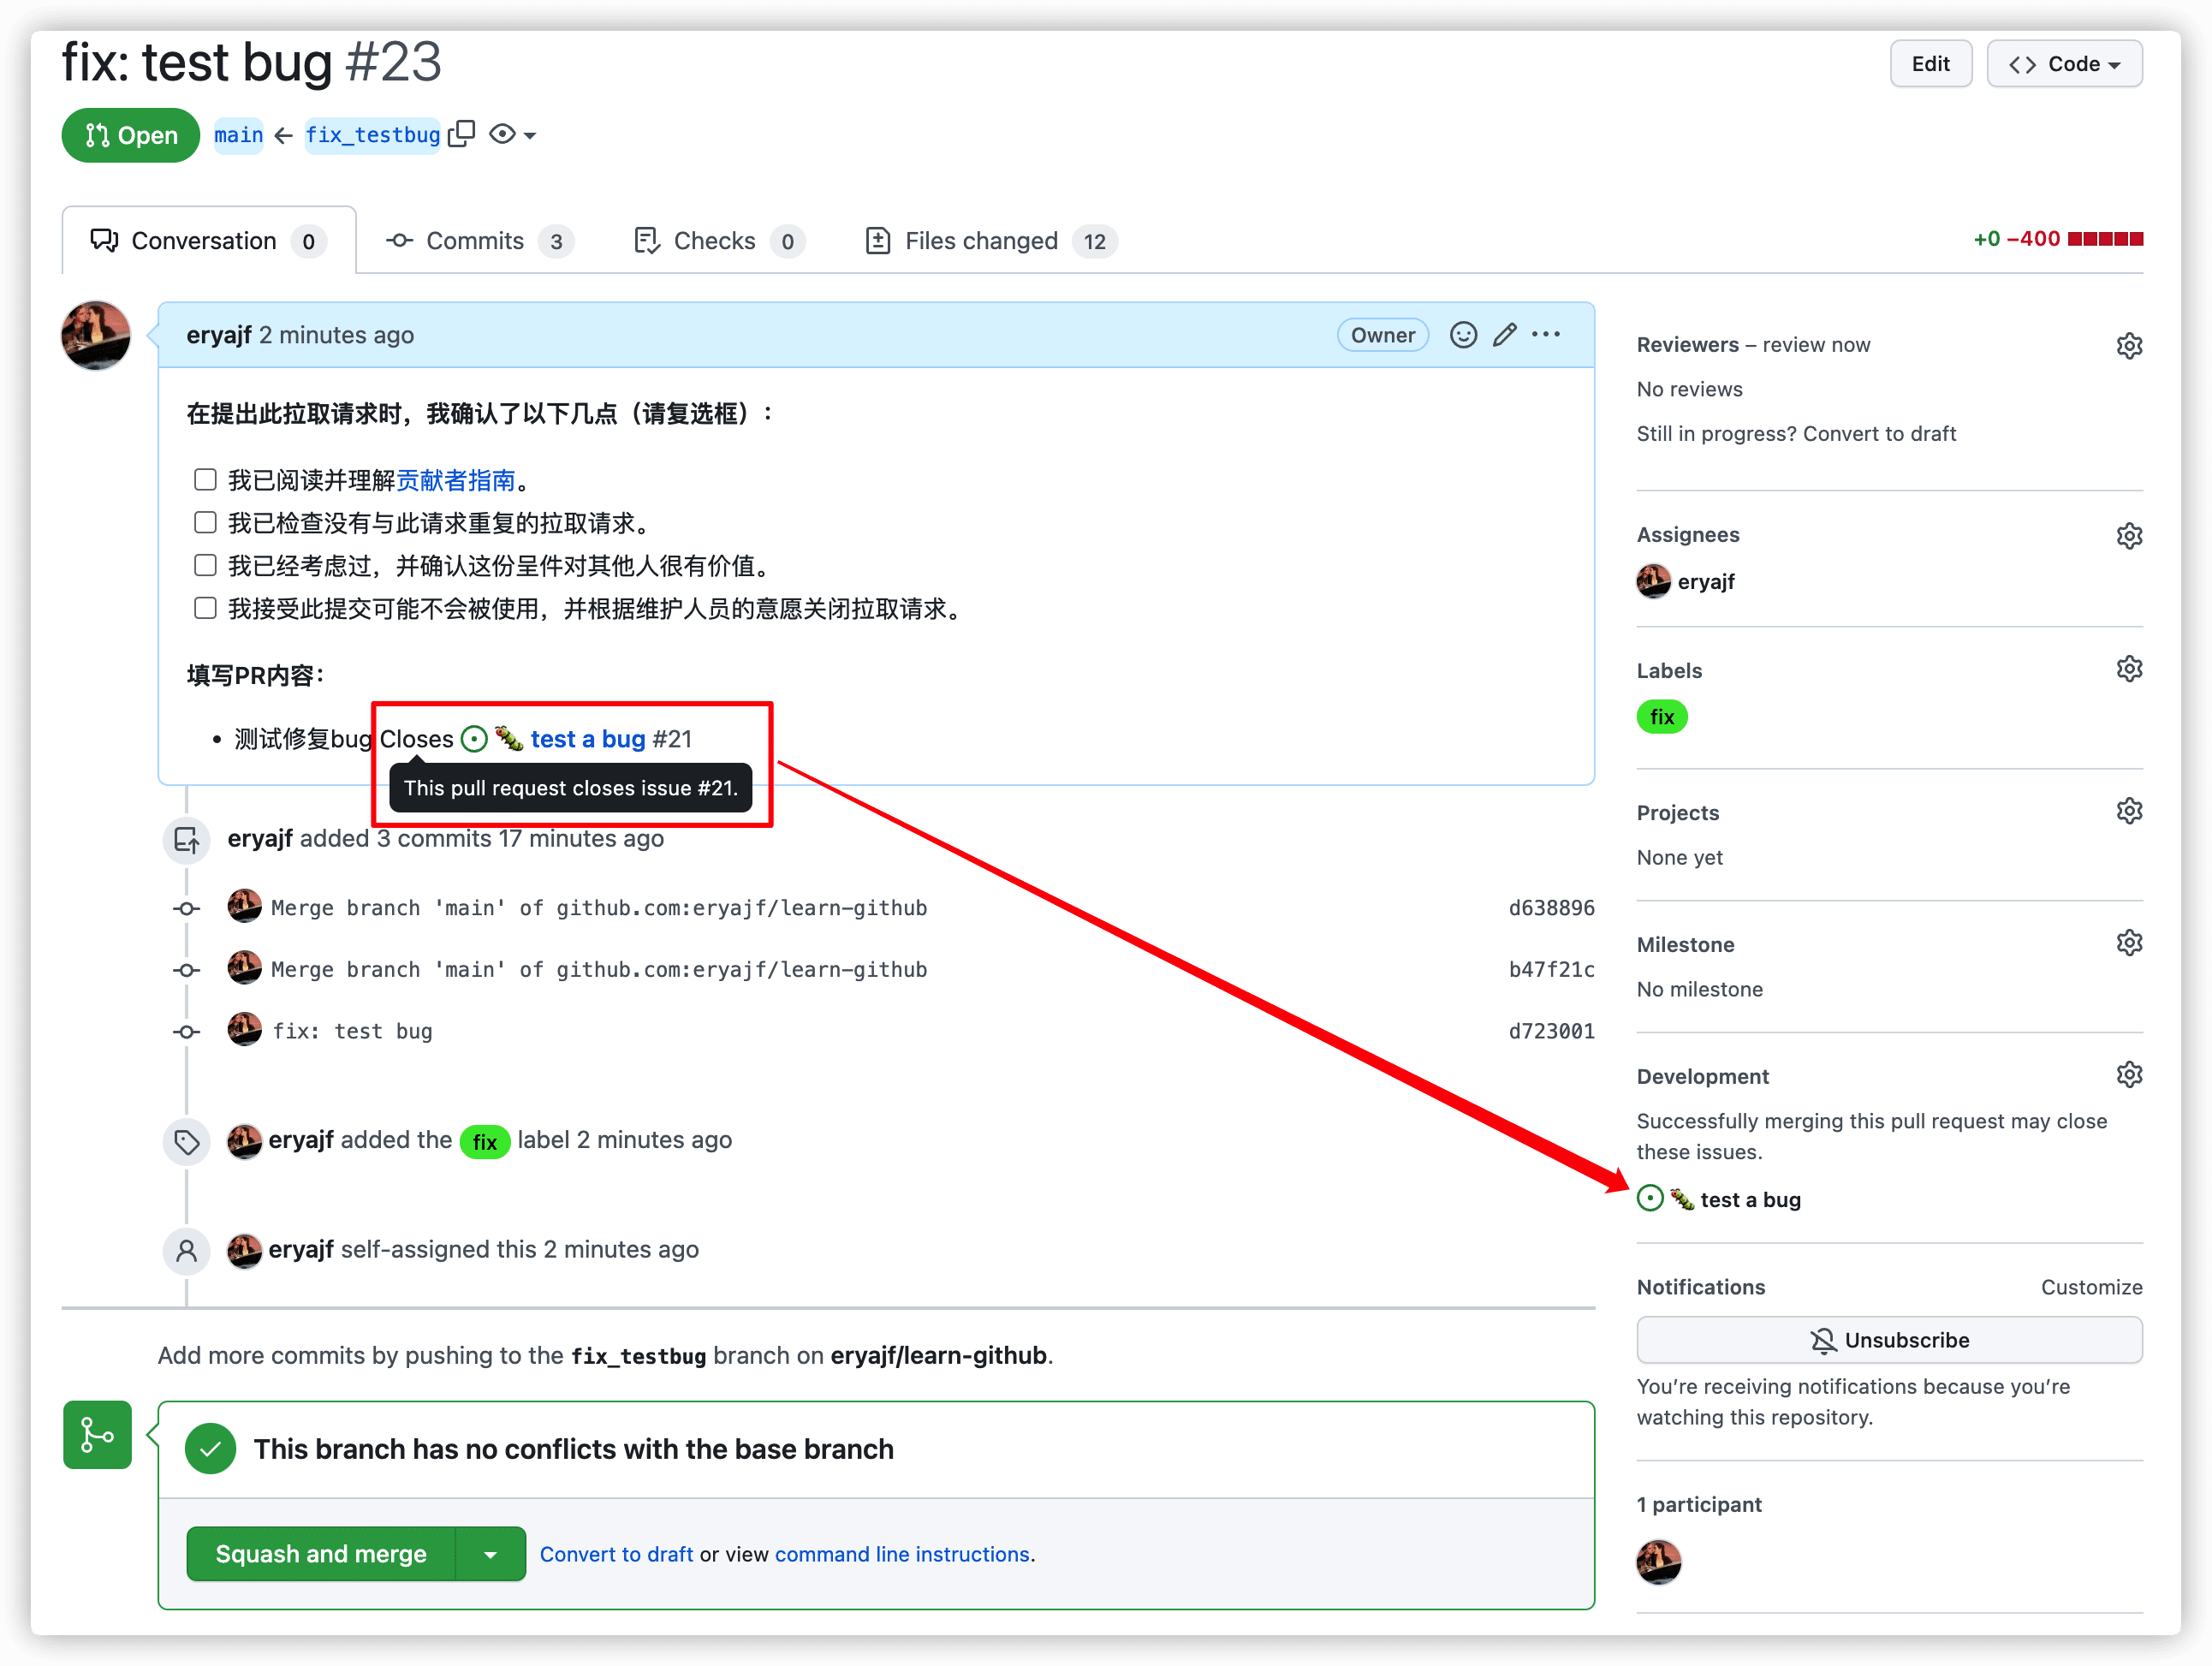
Task: Check the last checkbox about closing request
Action: (205, 608)
